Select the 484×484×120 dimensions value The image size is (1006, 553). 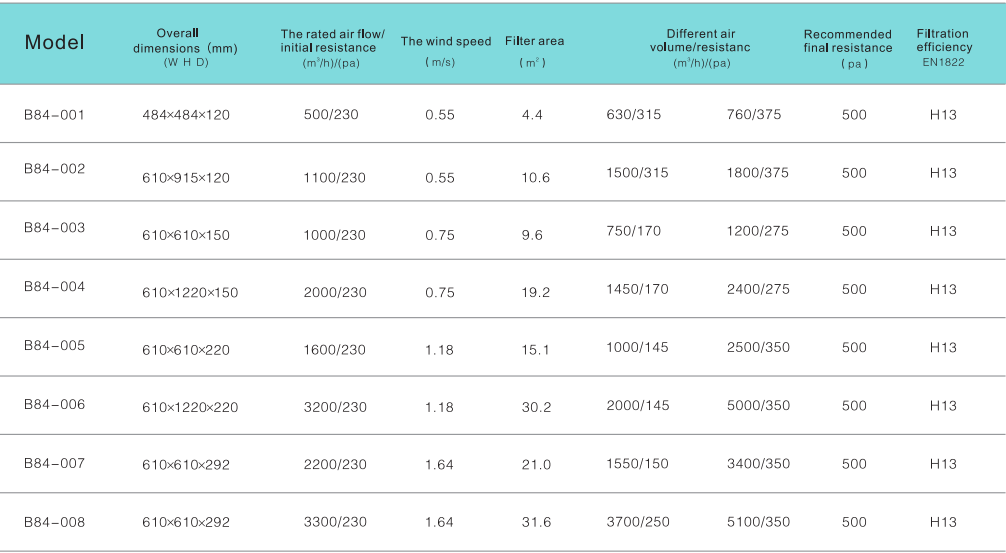(x=186, y=115)
